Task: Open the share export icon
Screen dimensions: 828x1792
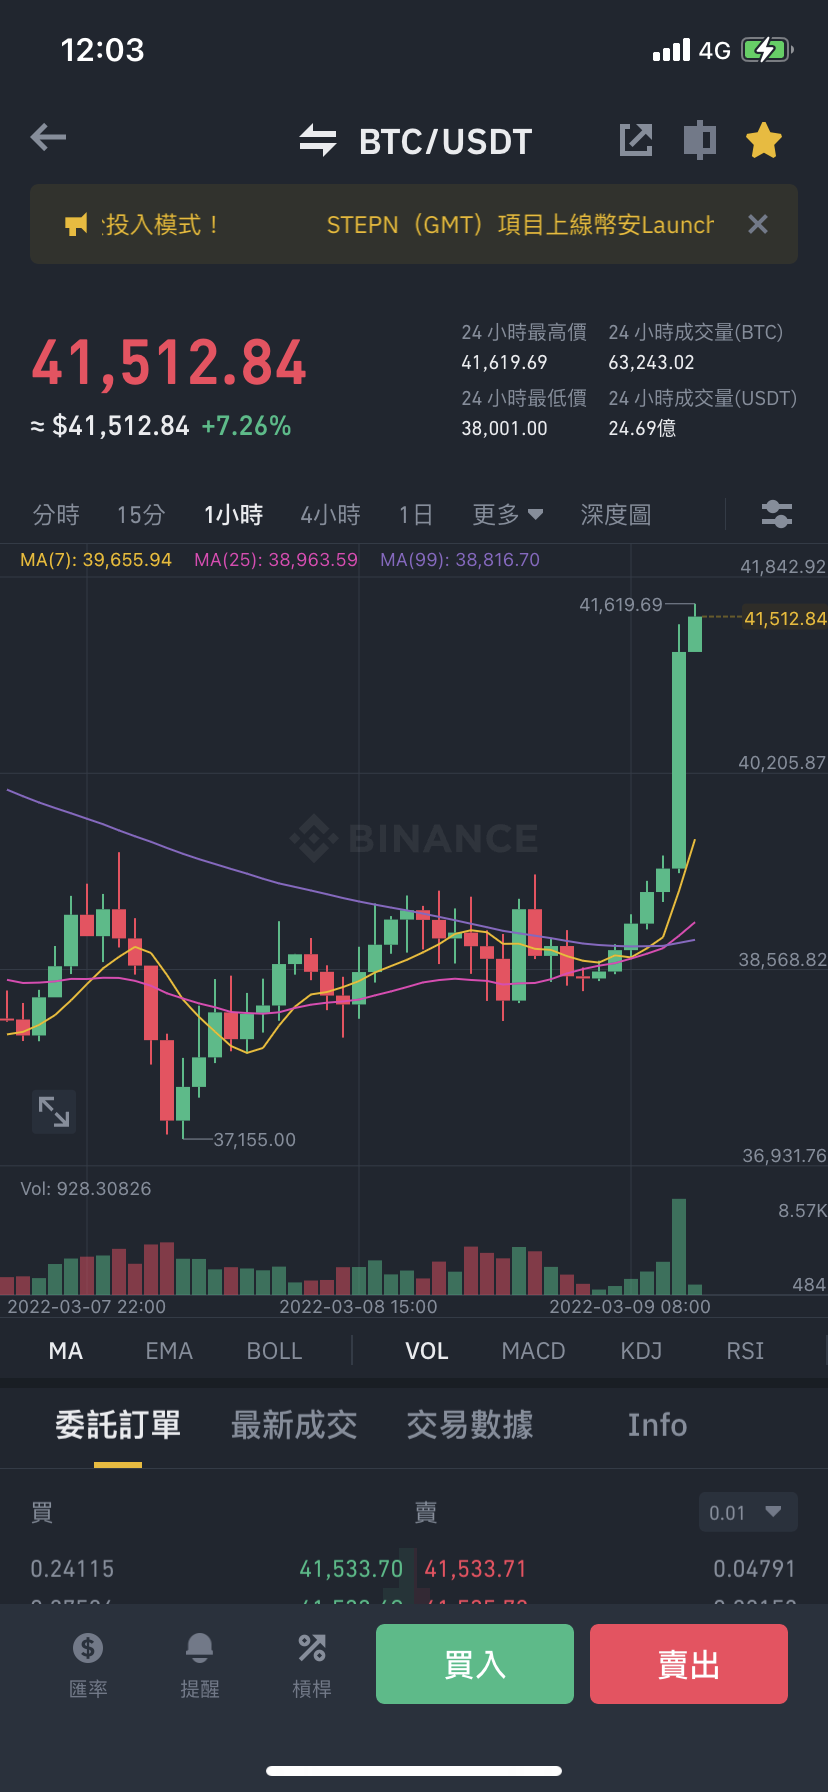Action: [x=636, y=140]
